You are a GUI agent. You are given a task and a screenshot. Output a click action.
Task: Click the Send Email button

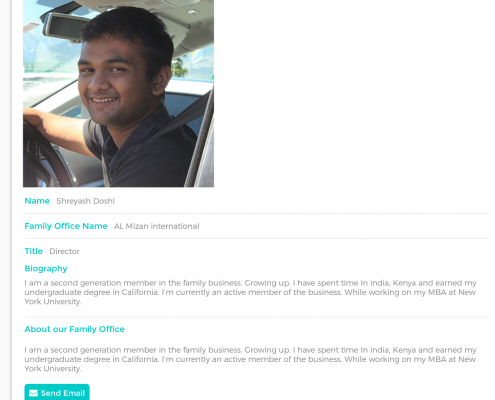tap(57, 393)
